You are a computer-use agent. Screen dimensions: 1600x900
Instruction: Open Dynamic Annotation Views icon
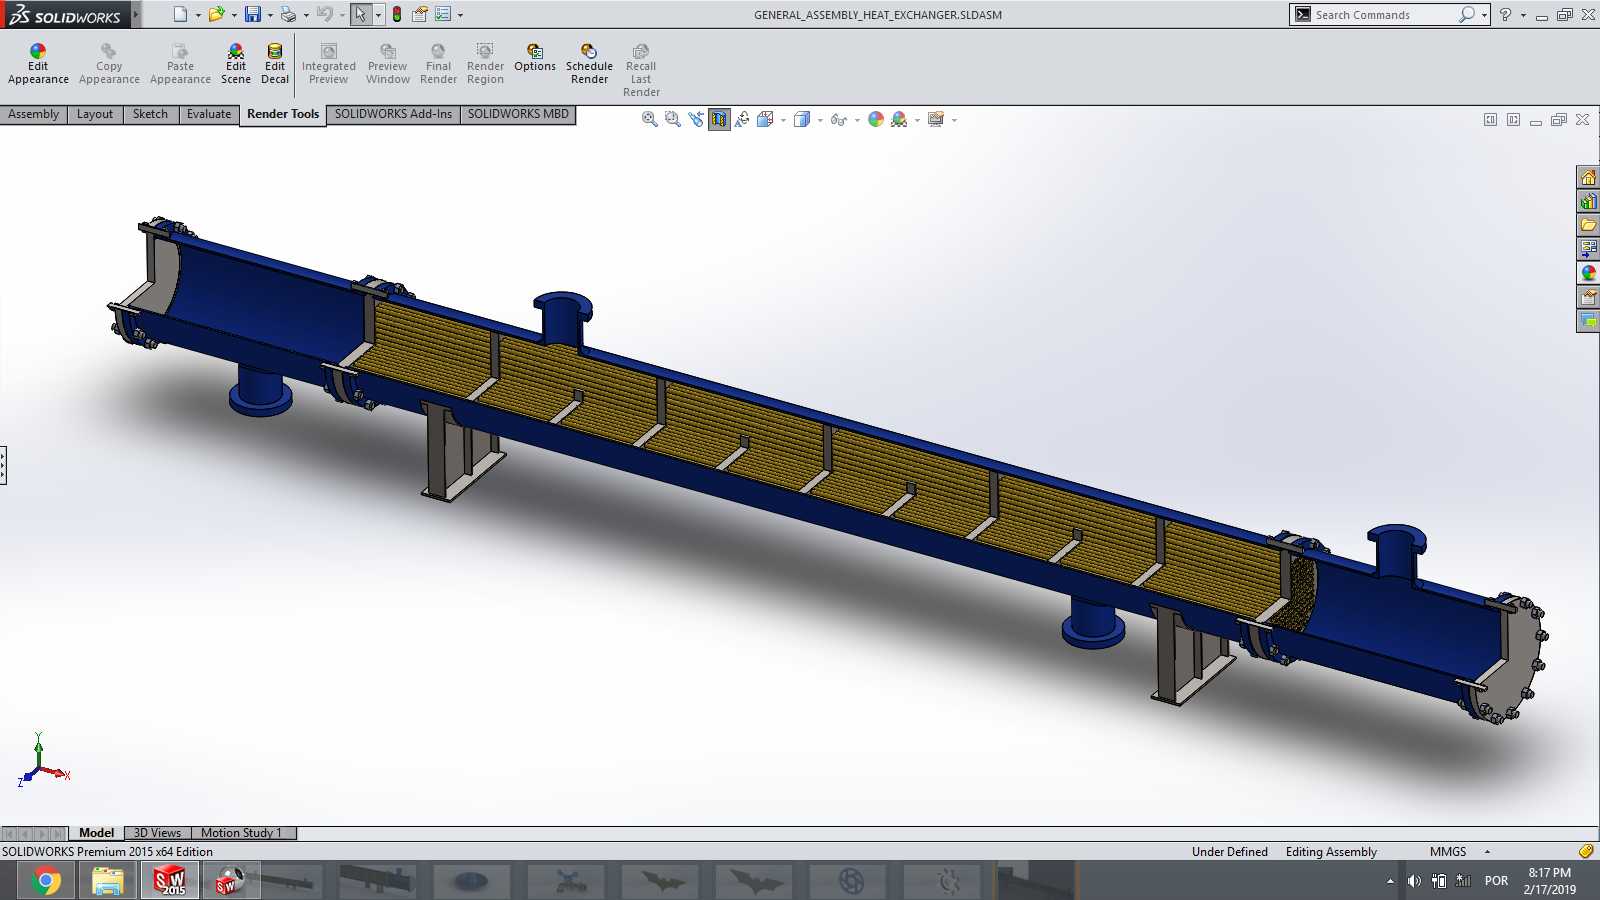(x=742, y=119)
